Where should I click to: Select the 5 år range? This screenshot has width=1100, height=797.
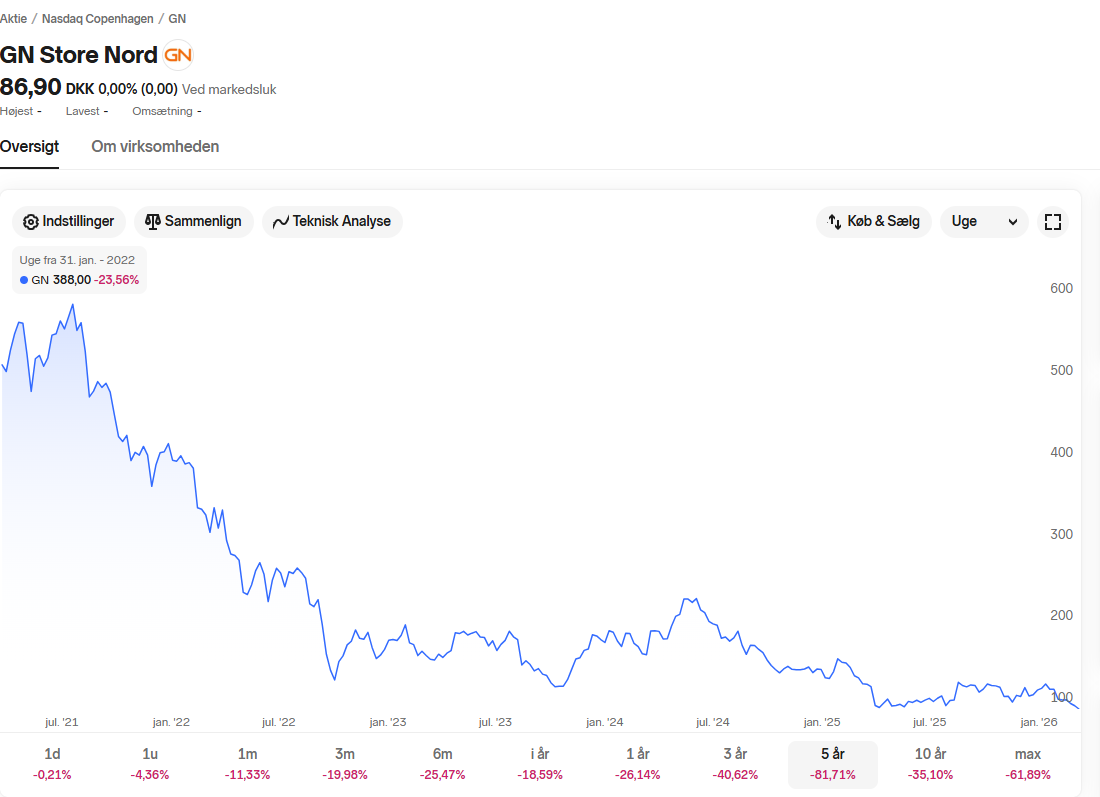pos(833,764)
